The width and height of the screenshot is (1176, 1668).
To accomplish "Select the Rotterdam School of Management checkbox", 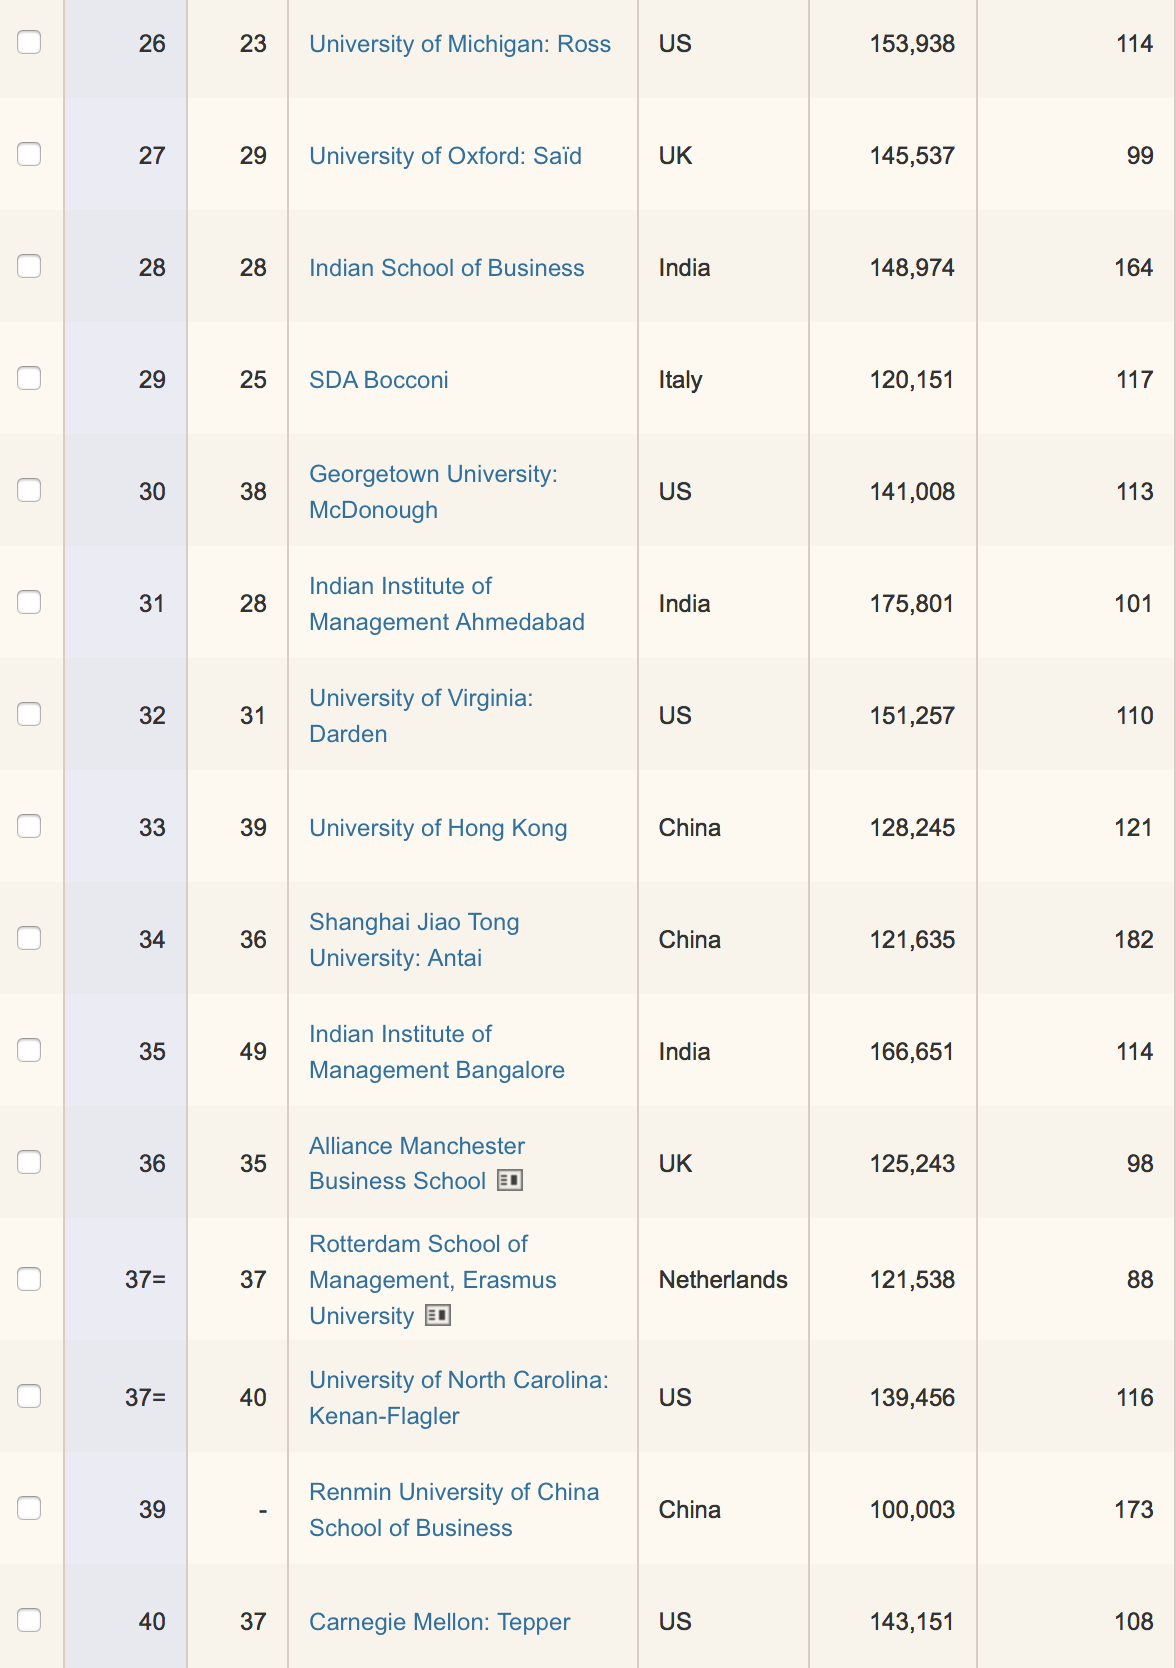I will (29, 1279).
